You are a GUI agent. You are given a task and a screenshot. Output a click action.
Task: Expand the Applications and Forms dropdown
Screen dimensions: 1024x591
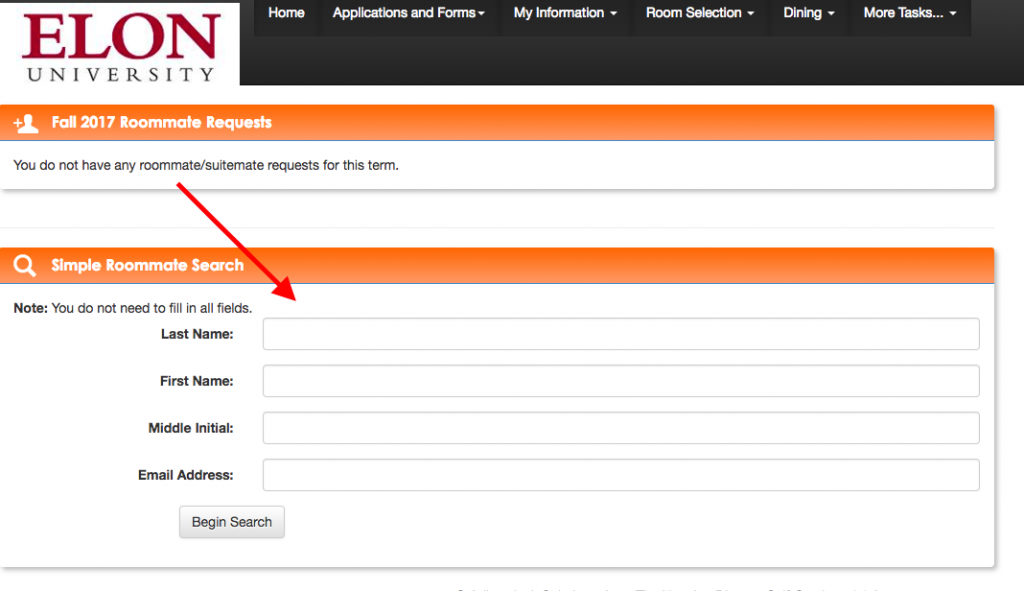tap(408, 13)
